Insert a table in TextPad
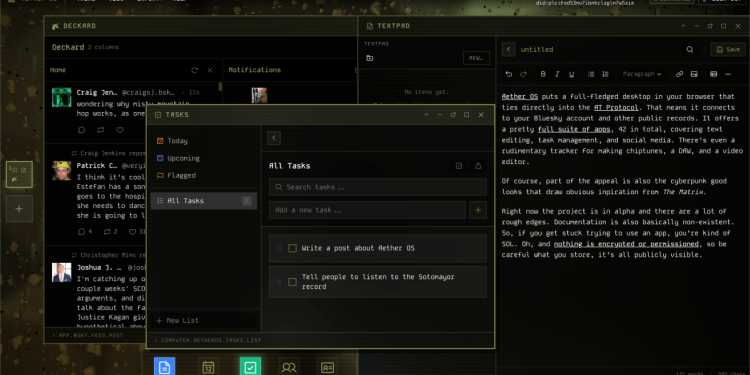 pyautogui.click(x=714, y=74)
